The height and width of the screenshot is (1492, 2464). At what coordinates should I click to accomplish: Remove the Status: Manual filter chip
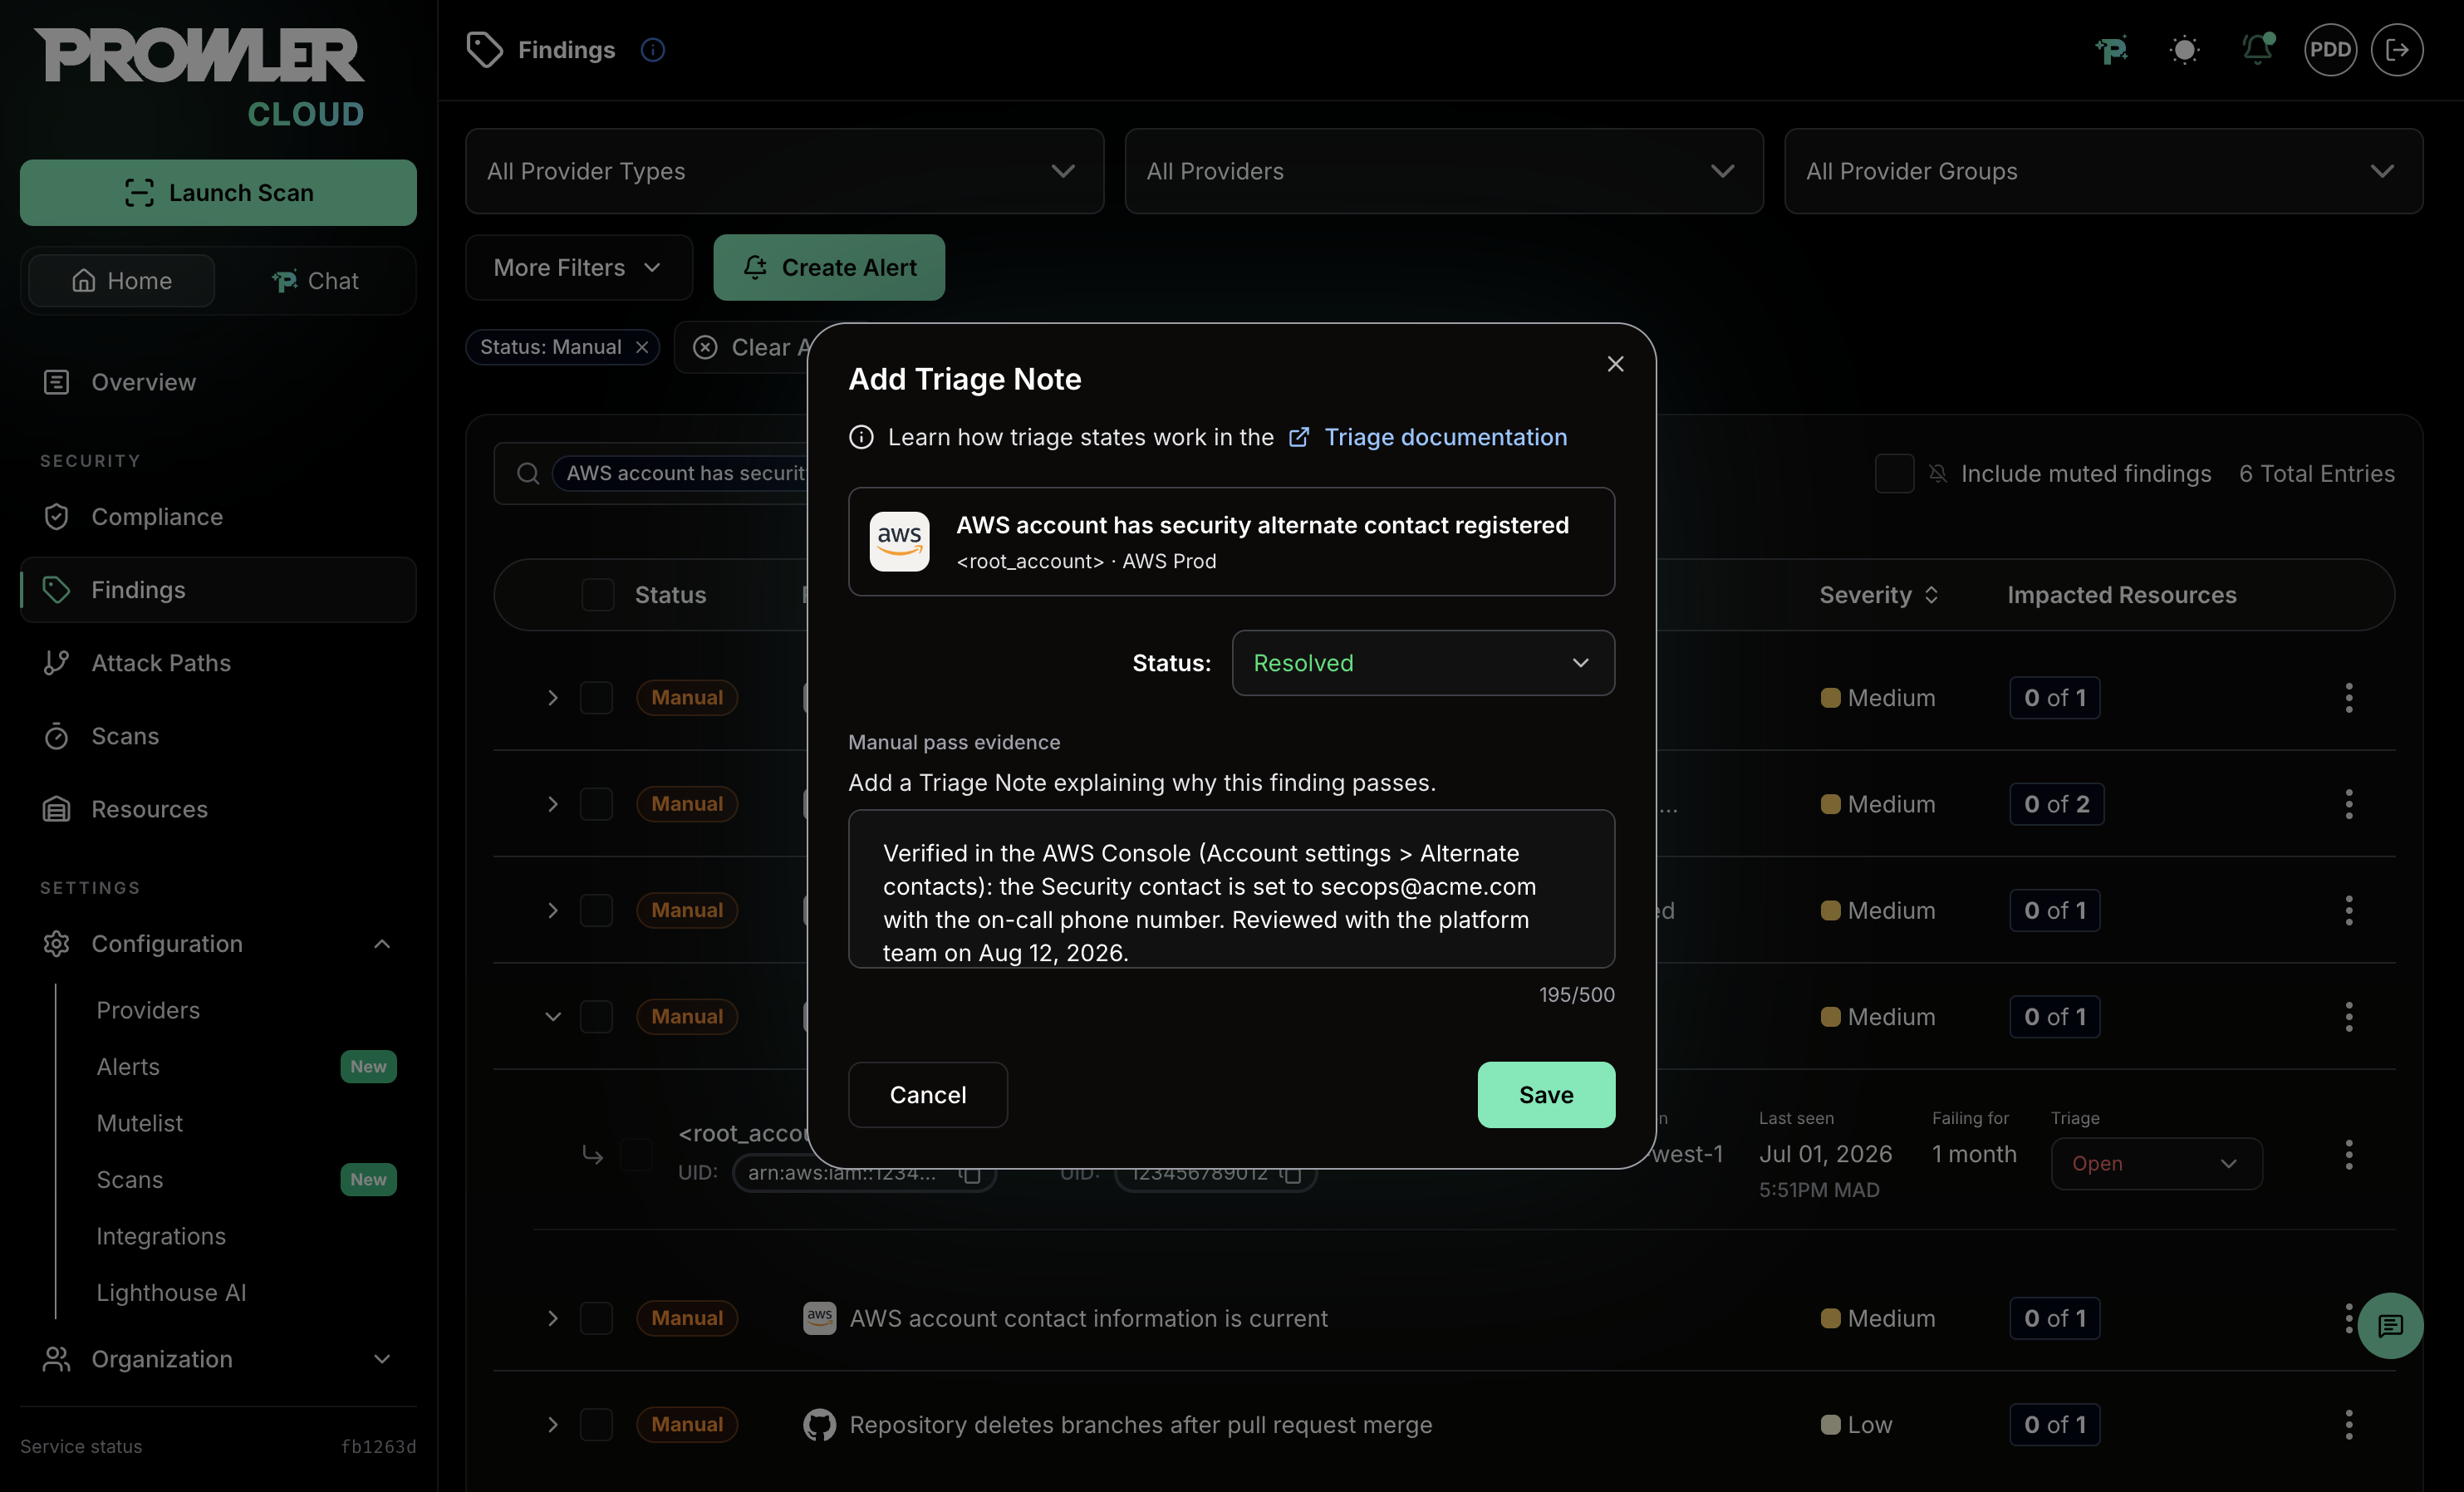click(x=642, y=347)
